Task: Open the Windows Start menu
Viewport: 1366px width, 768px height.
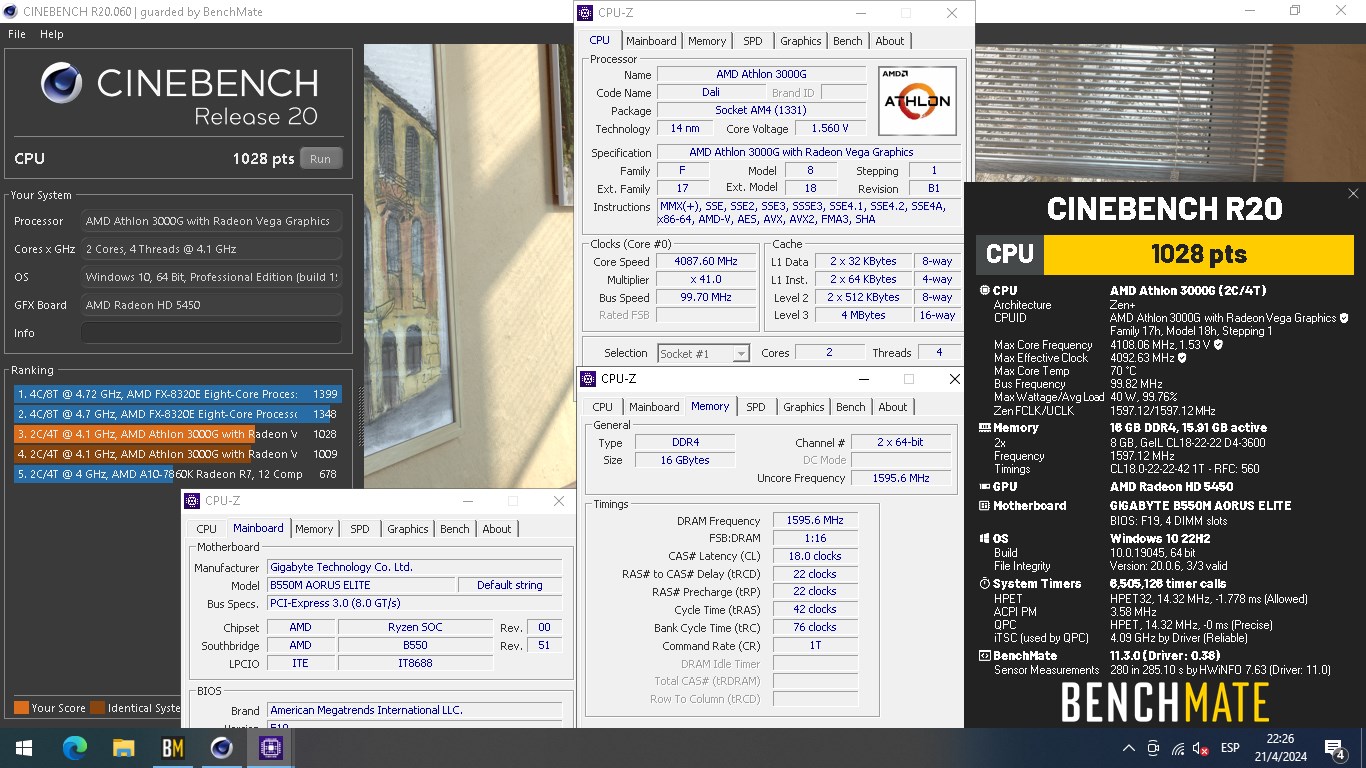Action: coord(23,747)
